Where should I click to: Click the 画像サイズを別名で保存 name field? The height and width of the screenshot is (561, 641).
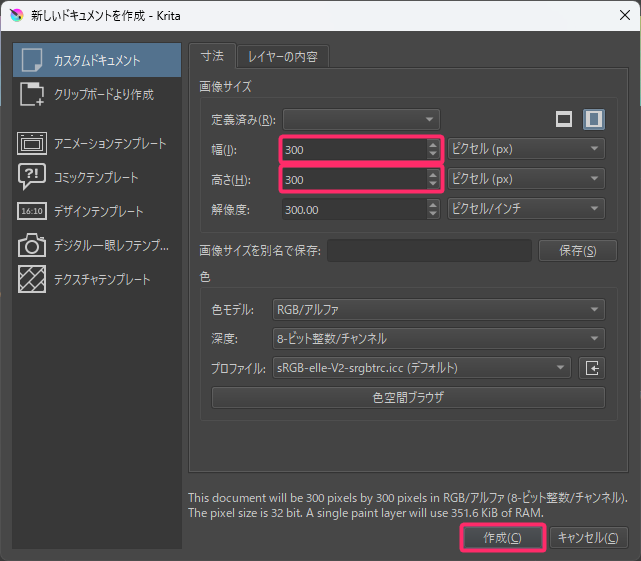pyautogui.click(x=429, y=251)
